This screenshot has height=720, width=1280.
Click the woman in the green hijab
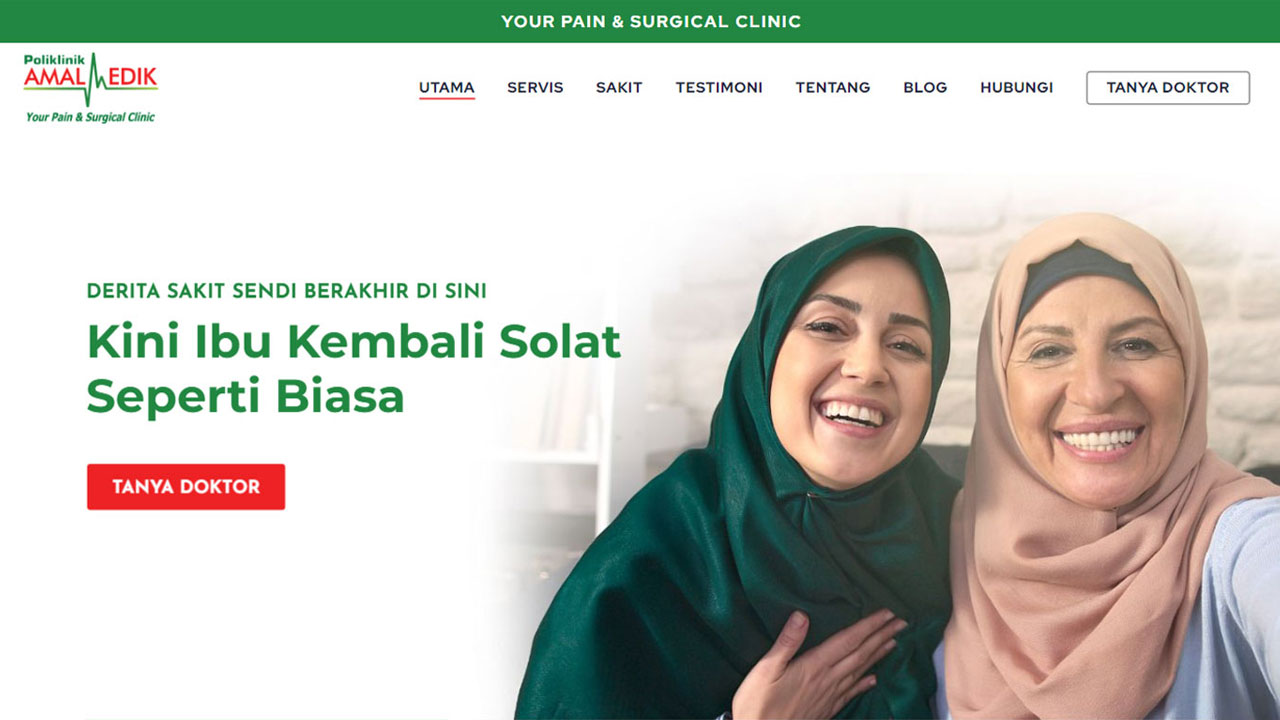pyautogui.click(x=770, y=480)
